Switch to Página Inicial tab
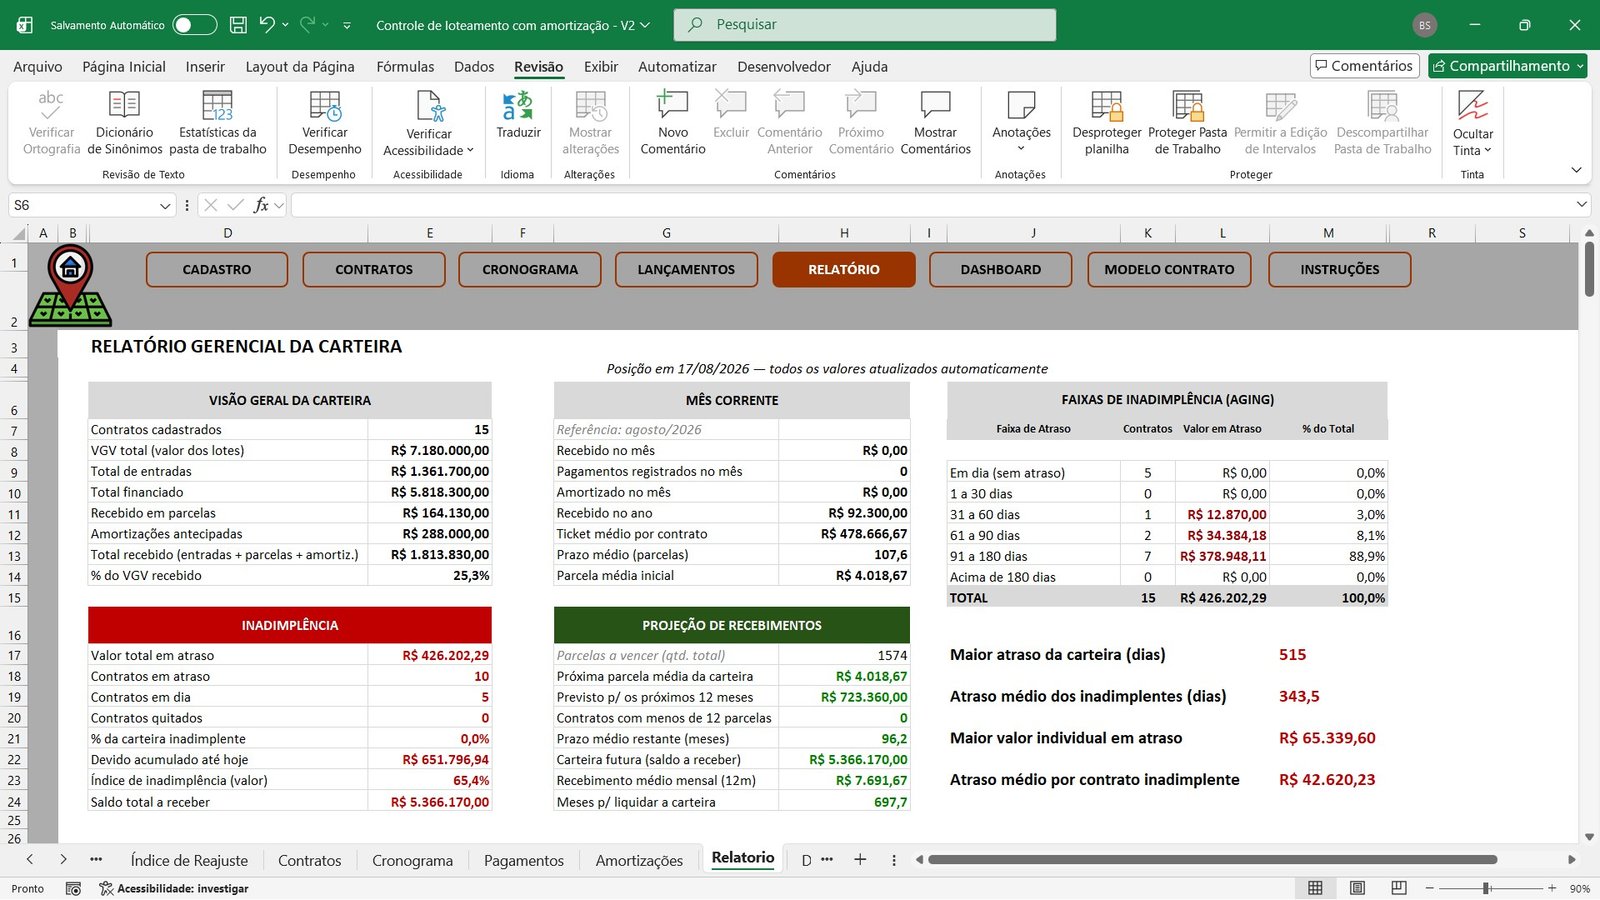The width and height of the screenshot is (1600, 900). tap(124, 66)
